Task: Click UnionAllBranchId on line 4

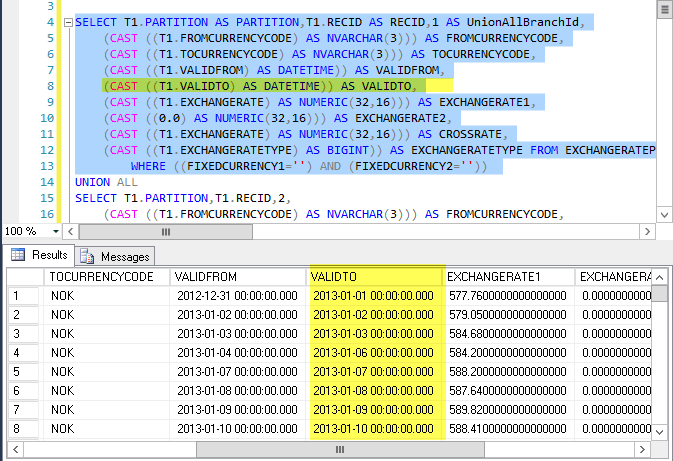Action: (x=522, y=22)
